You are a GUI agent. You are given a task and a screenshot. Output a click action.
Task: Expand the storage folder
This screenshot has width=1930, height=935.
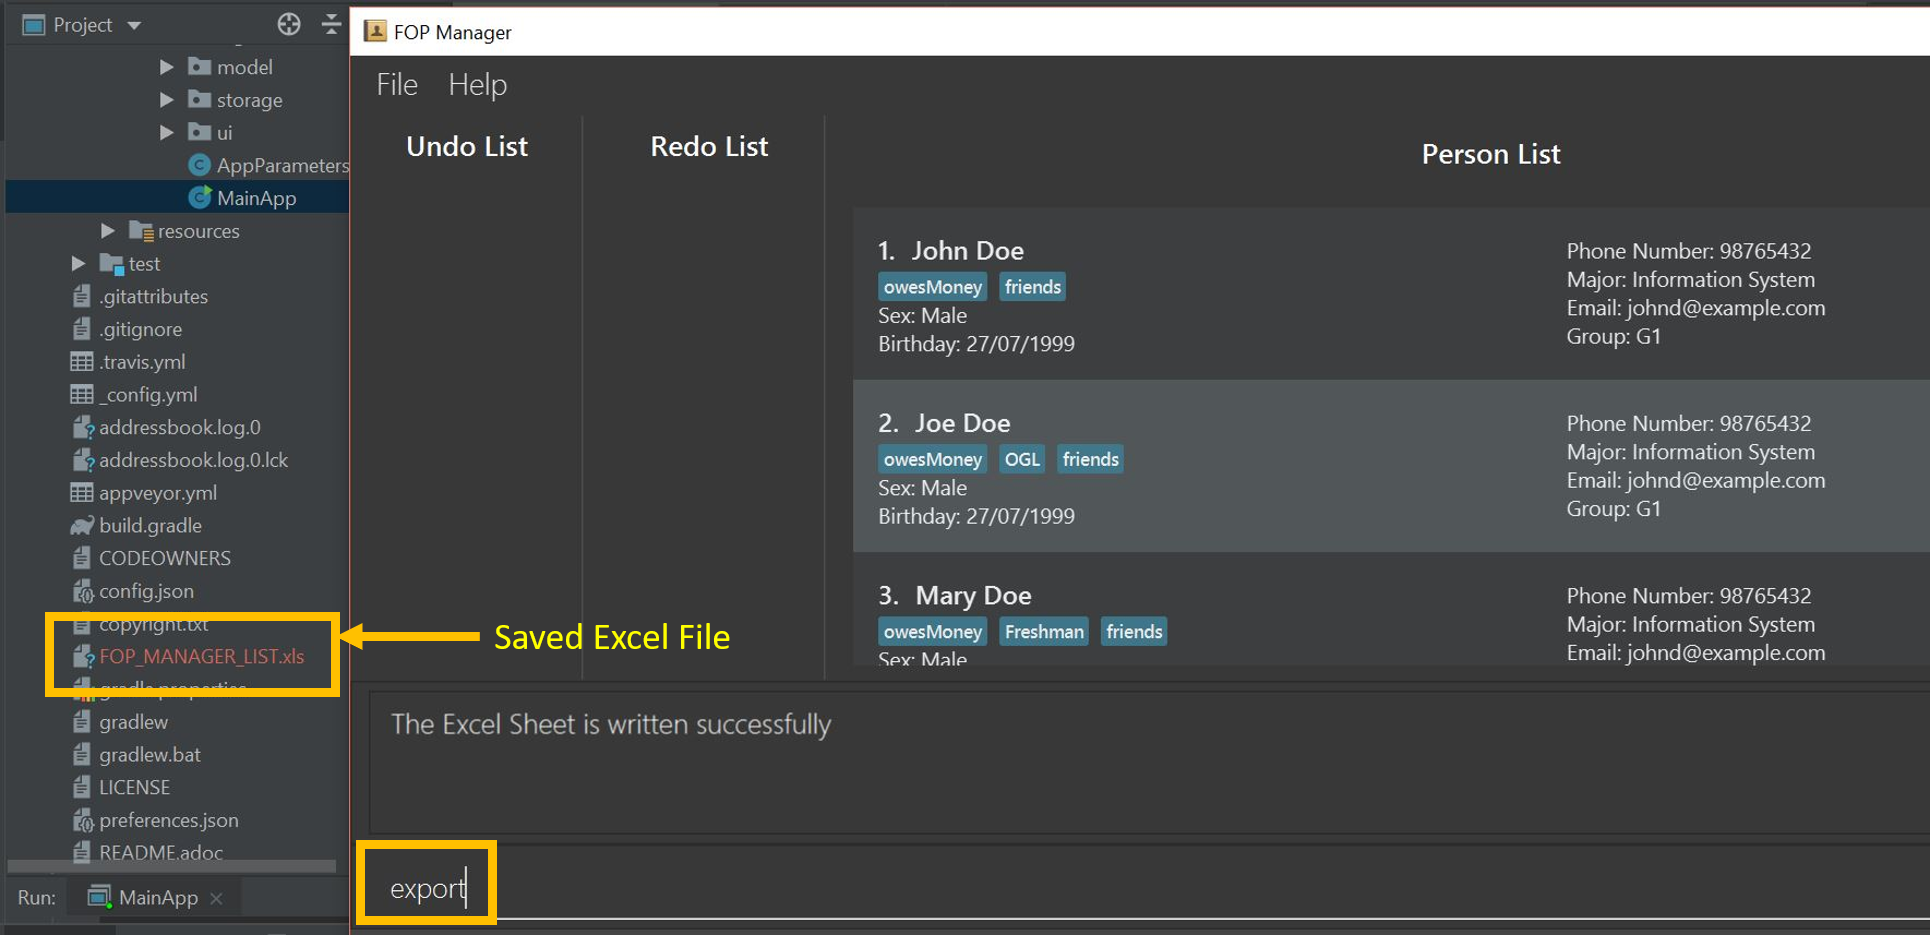[166, 100]
